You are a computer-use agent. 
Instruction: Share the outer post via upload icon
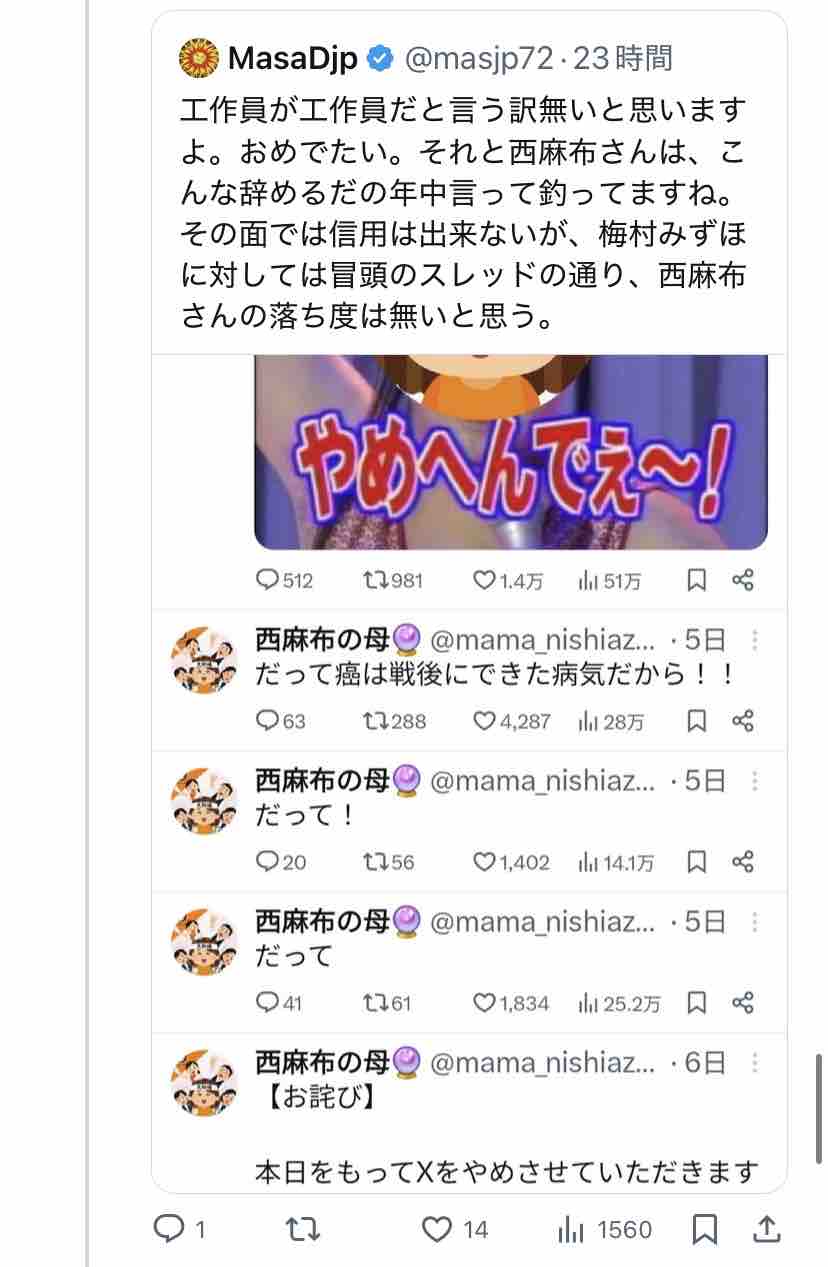[765, 1229]
